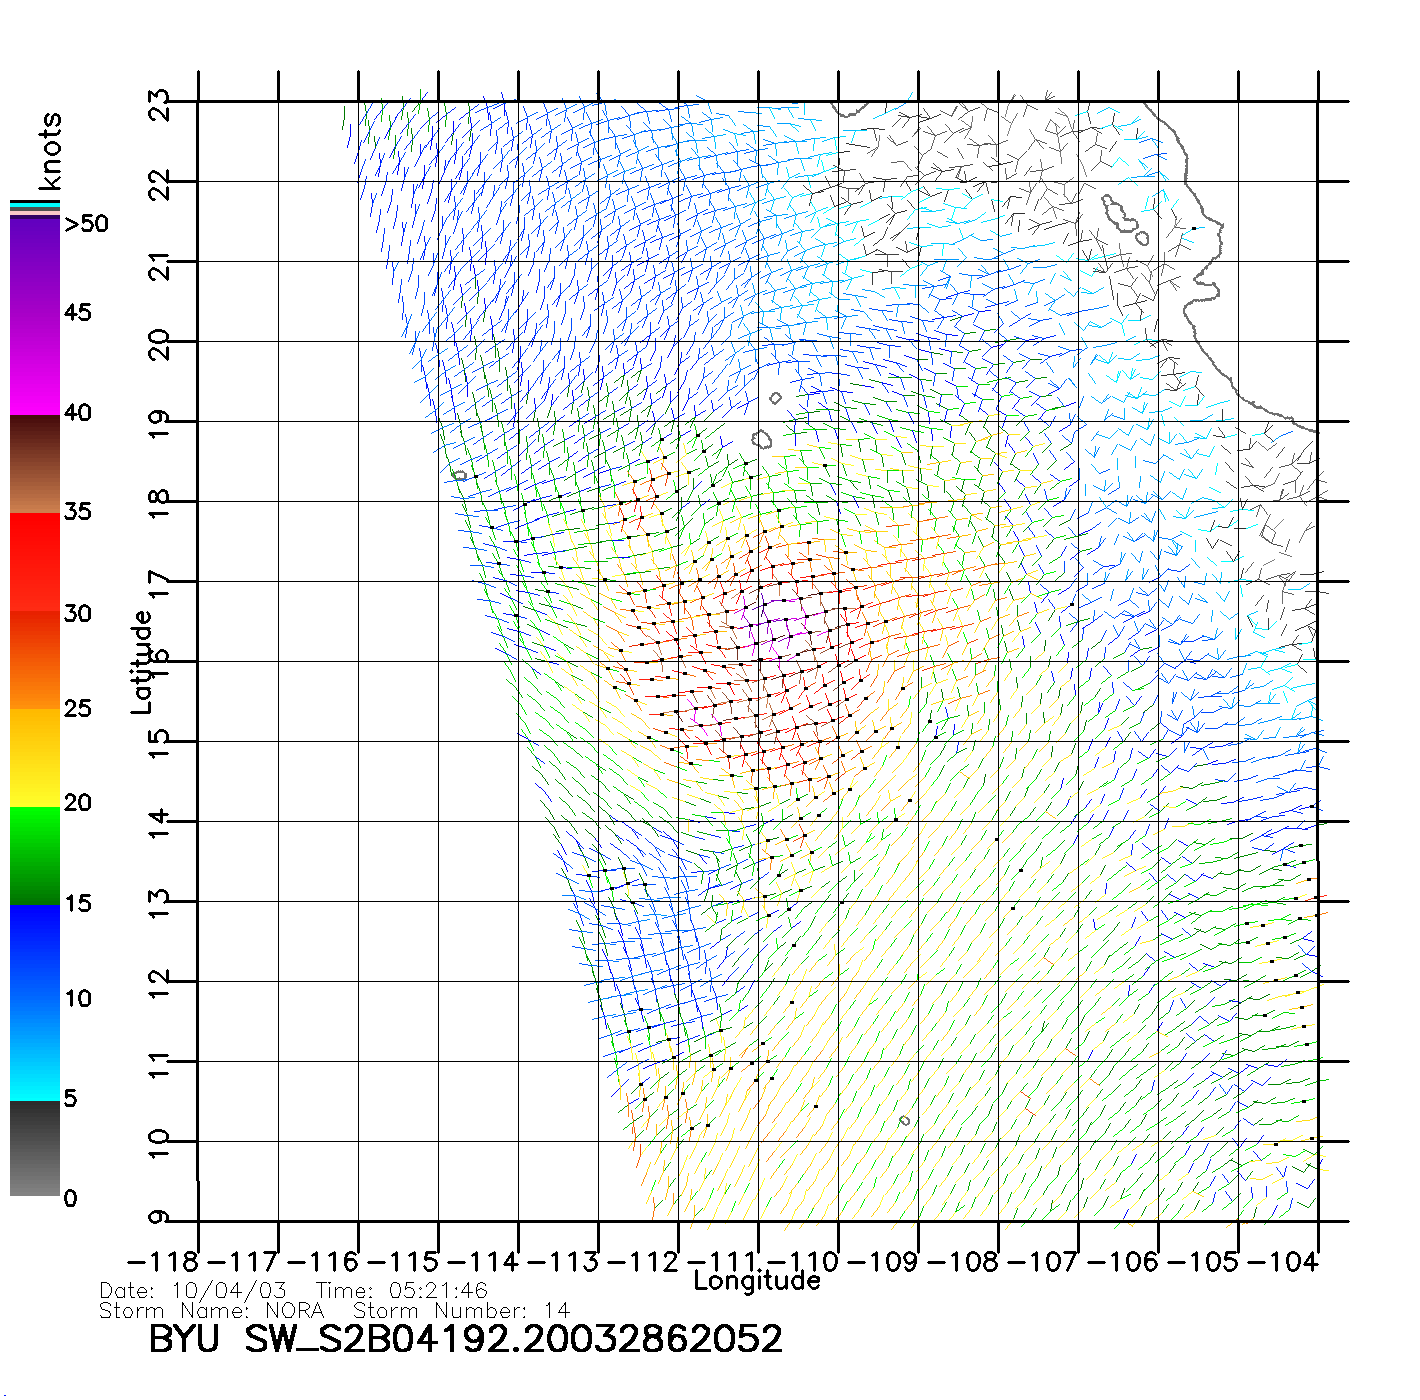1420x1400 pixels.
Task: Click the BYU SW_S2B04192 file title
Action: pyautogui.click(x=465, y=1339)
